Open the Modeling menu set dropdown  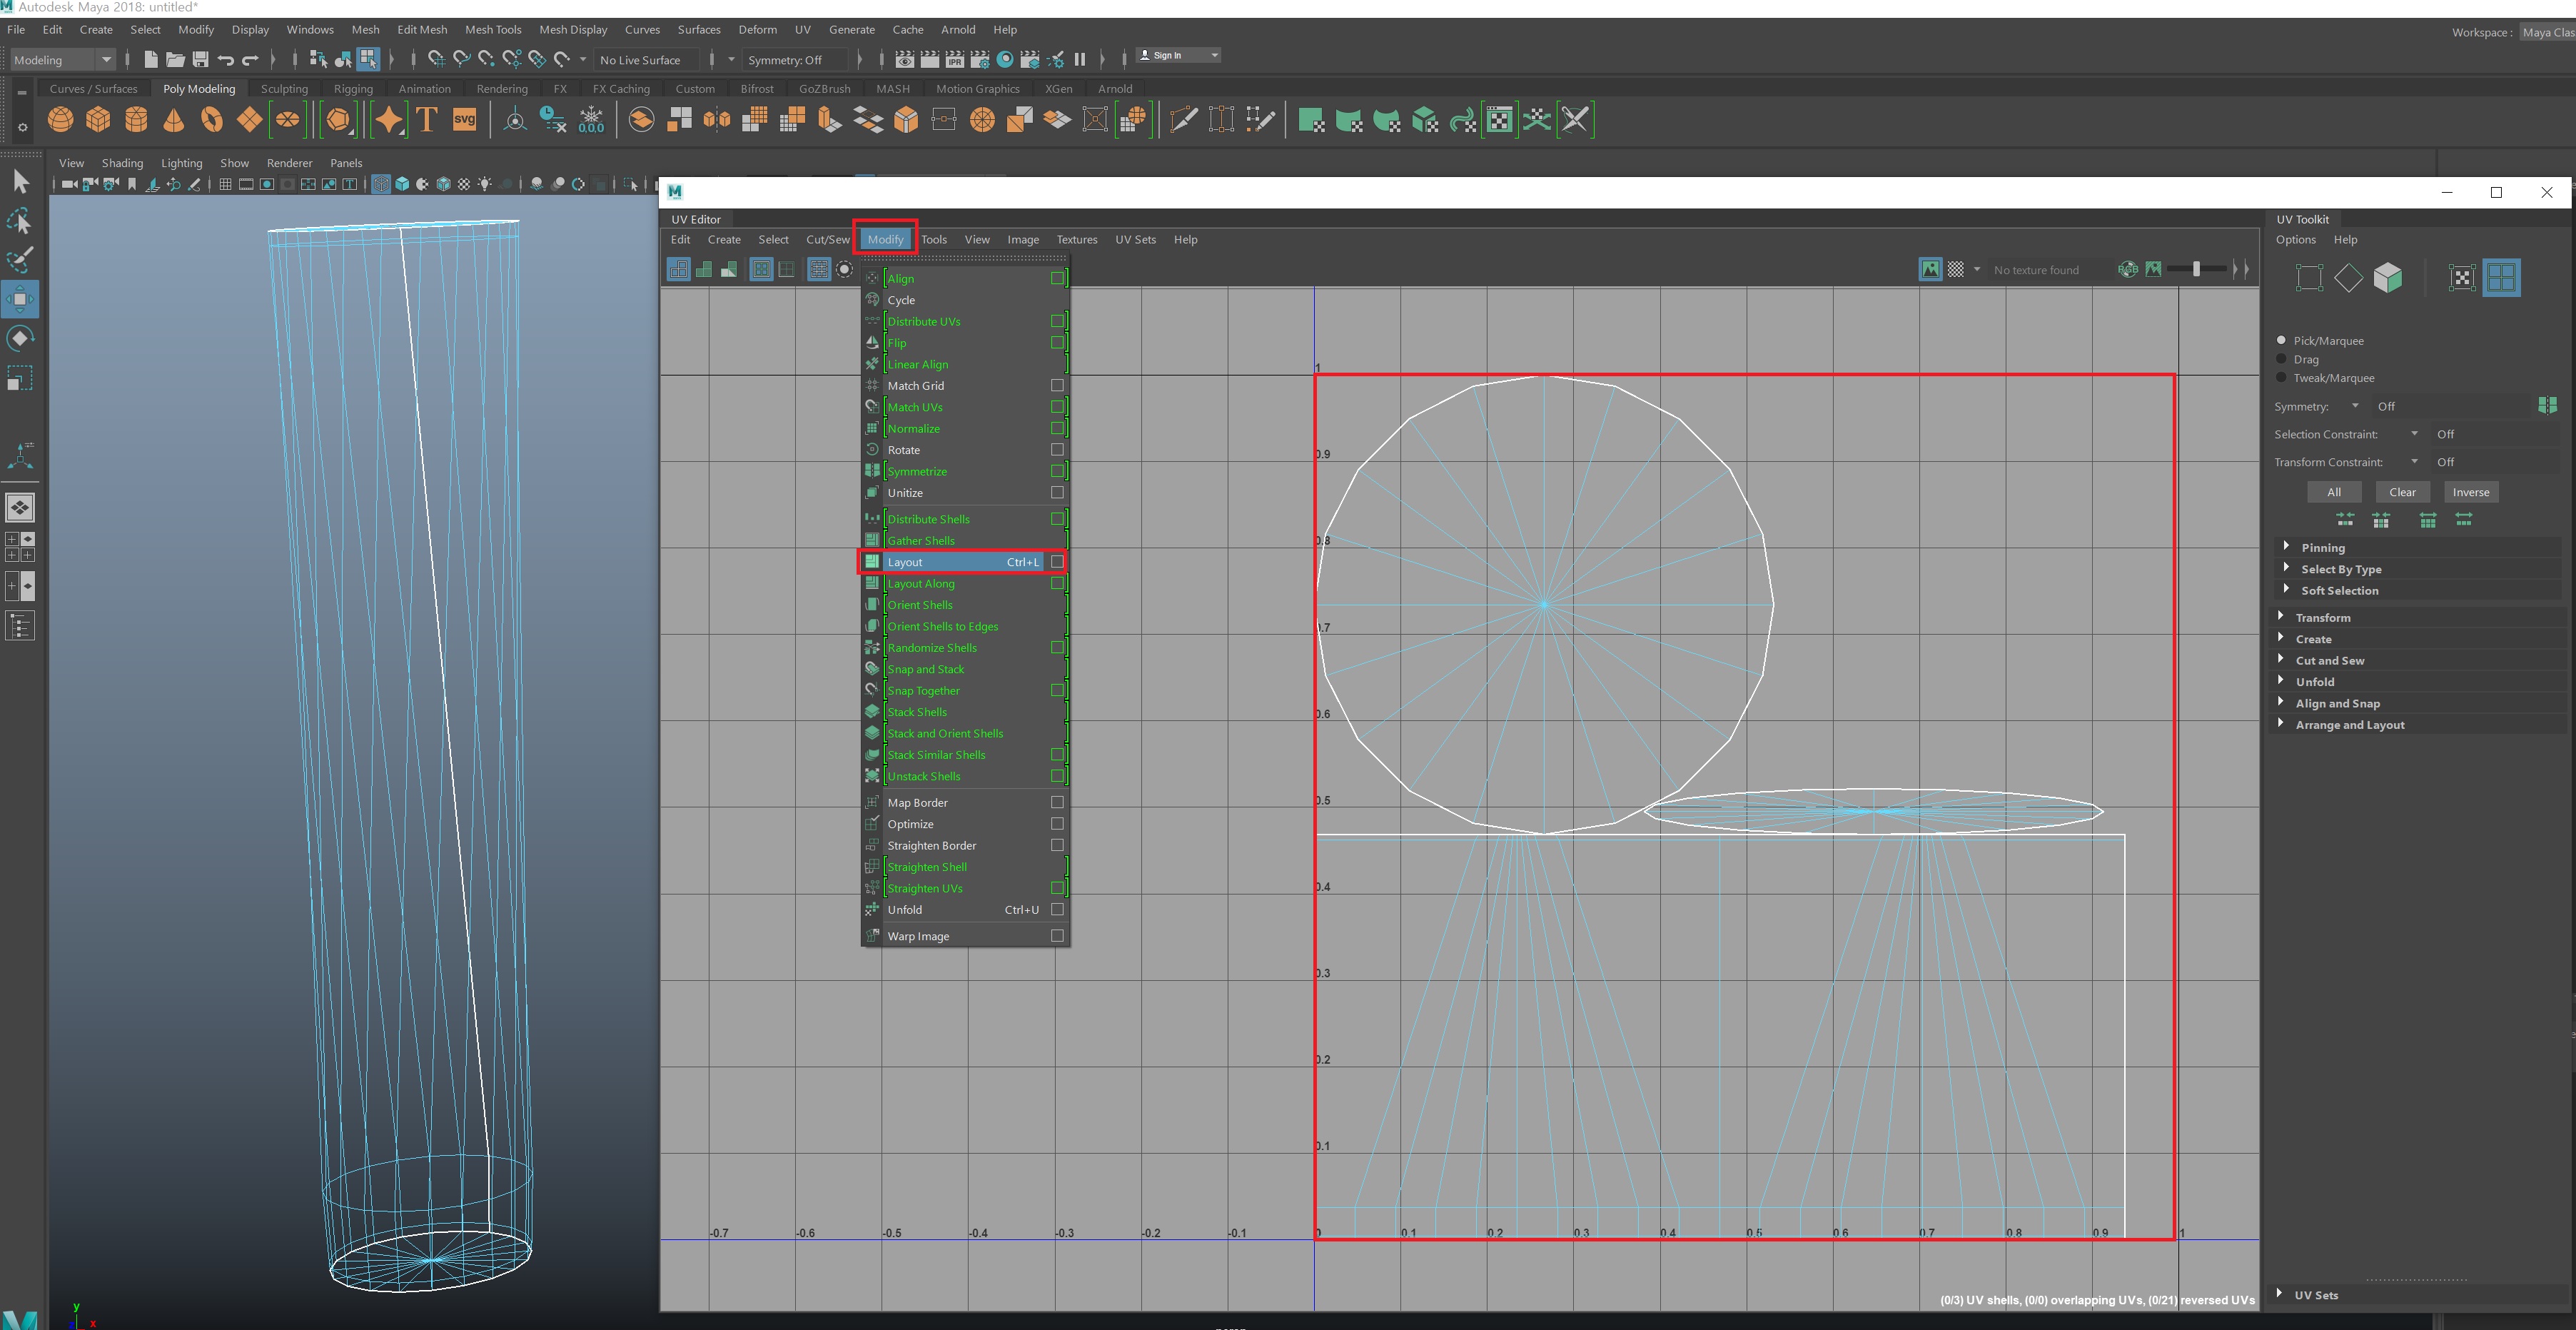(62, 60)
